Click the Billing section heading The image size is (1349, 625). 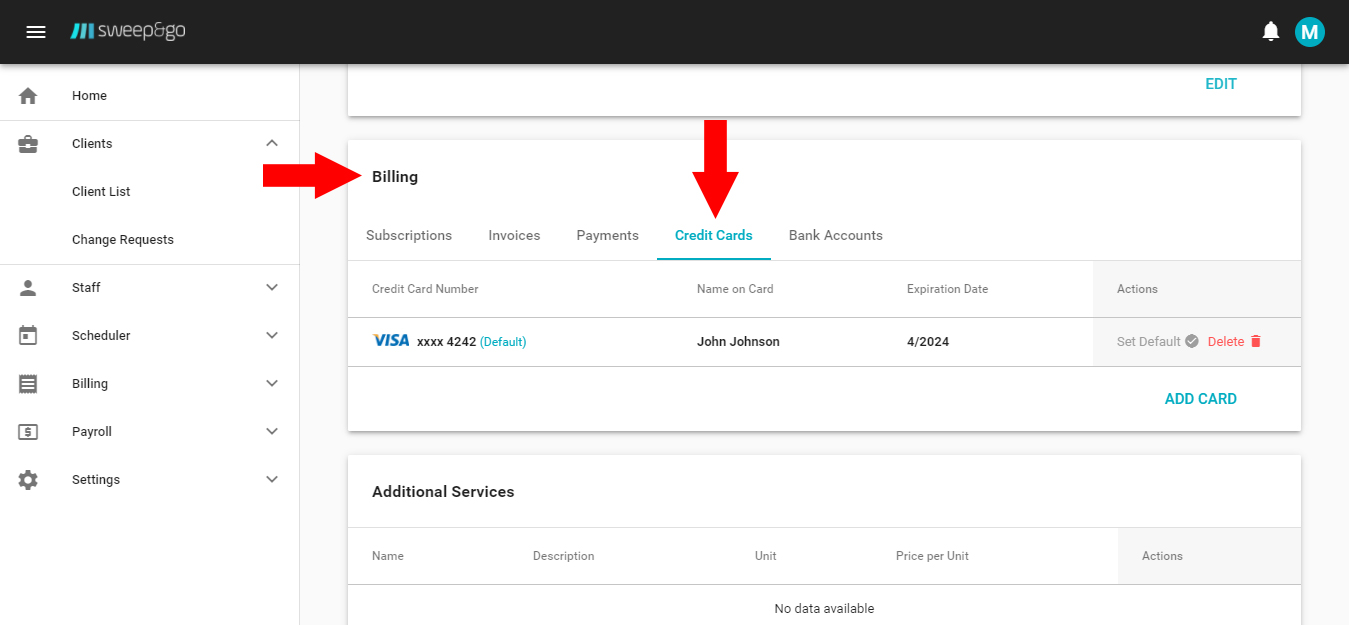tap(395, 177)
